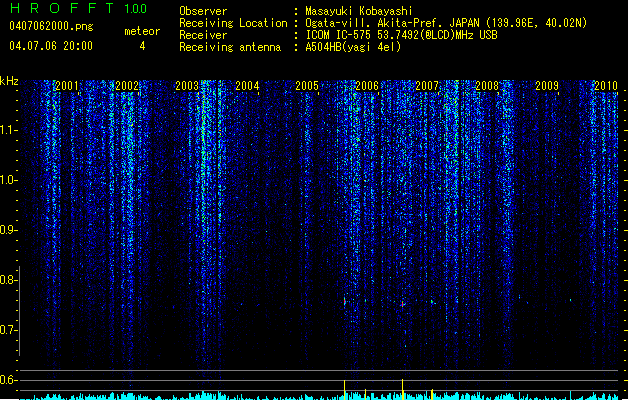Viewport: 629px width, 400px height.
Task: Click the 2008 time marker
Action: point(487,86)
